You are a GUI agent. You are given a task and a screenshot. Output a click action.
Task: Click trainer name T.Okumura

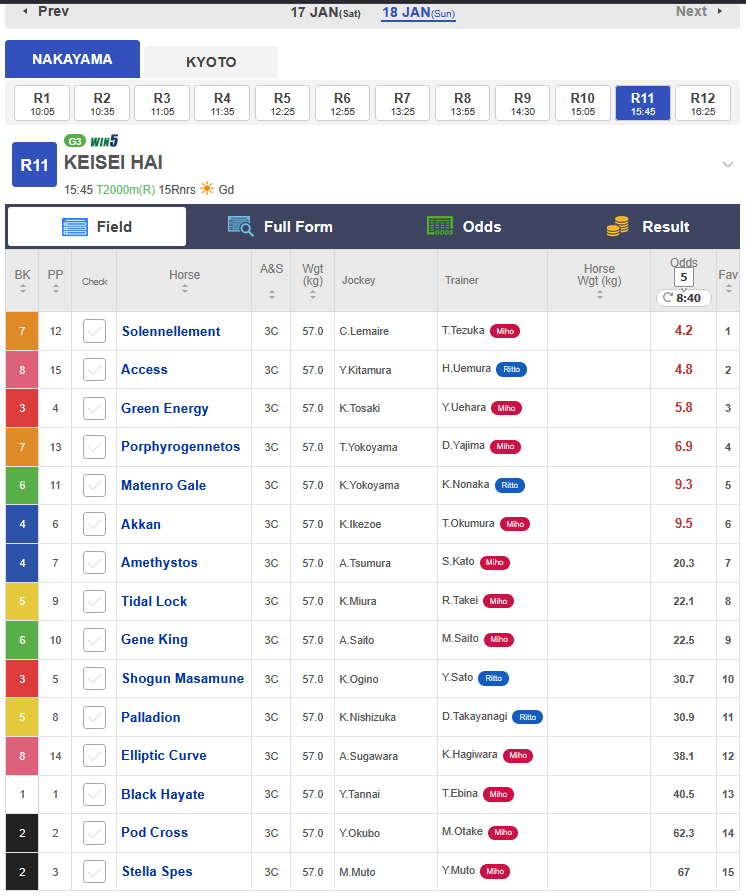point(468,523)
